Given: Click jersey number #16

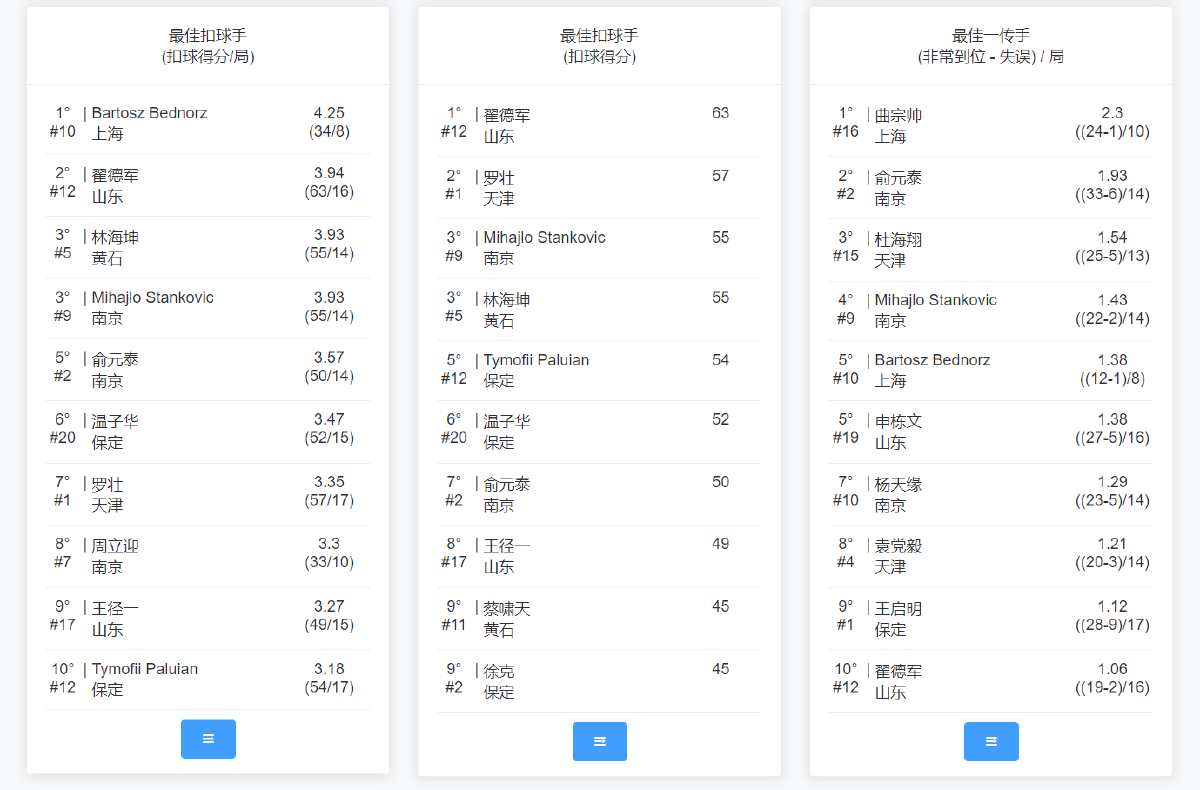Looking at the screenshot, I should click(x=846, y=132).
